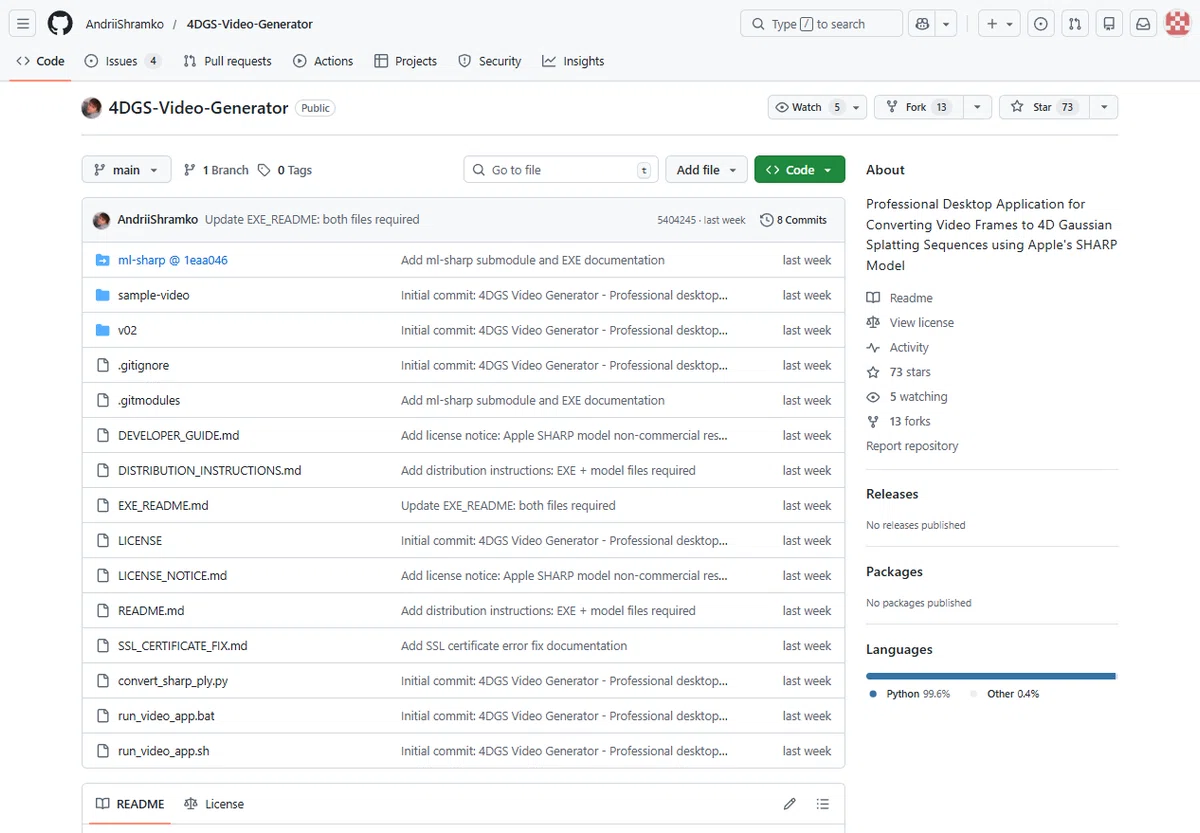
Task: Switch to the Issues tab
Action: (x=123, y=61)
